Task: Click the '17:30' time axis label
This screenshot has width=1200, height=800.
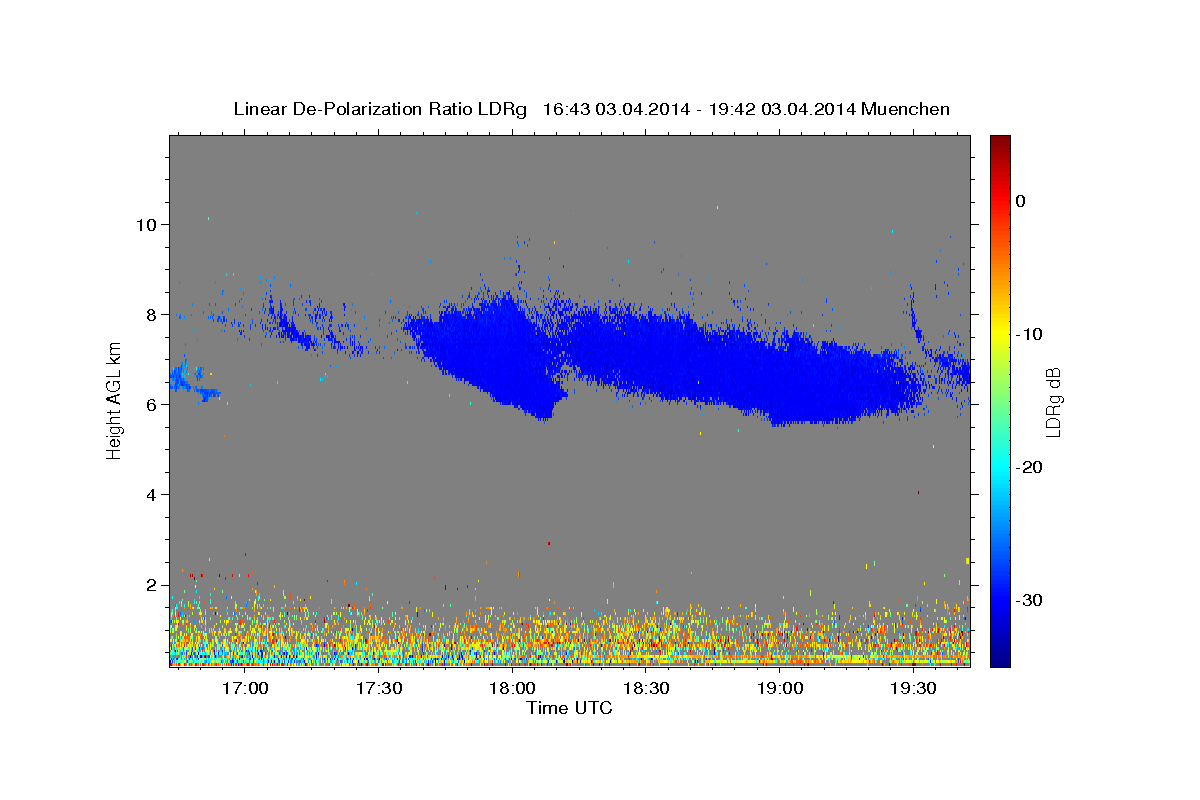Action: tap(378, 688)
